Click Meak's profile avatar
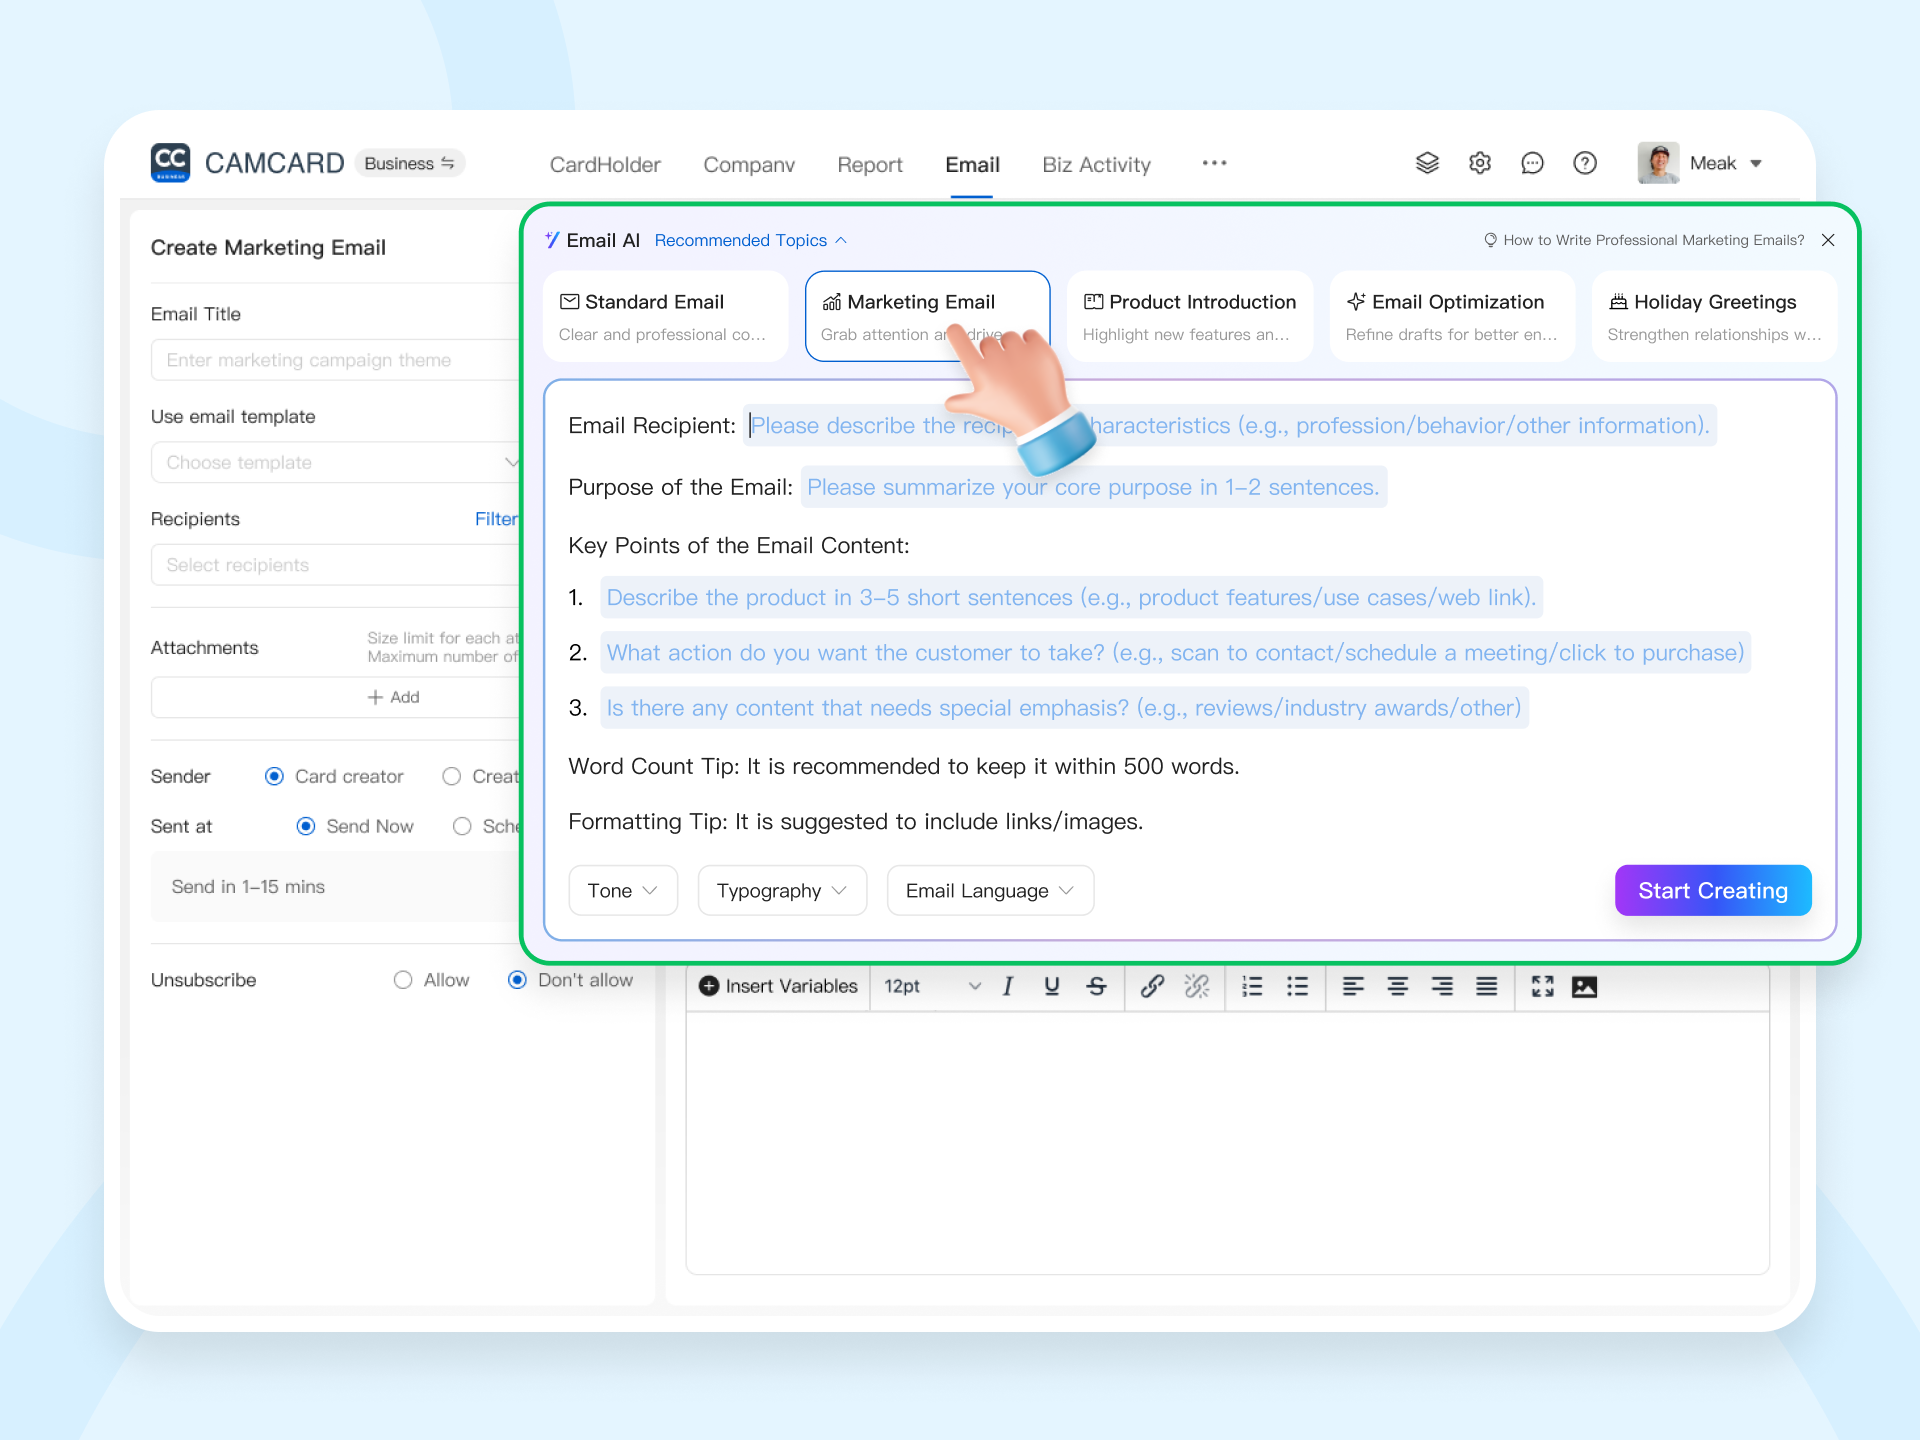The height and width of the screenshot is (1440, 1920). click(1658, 163)
